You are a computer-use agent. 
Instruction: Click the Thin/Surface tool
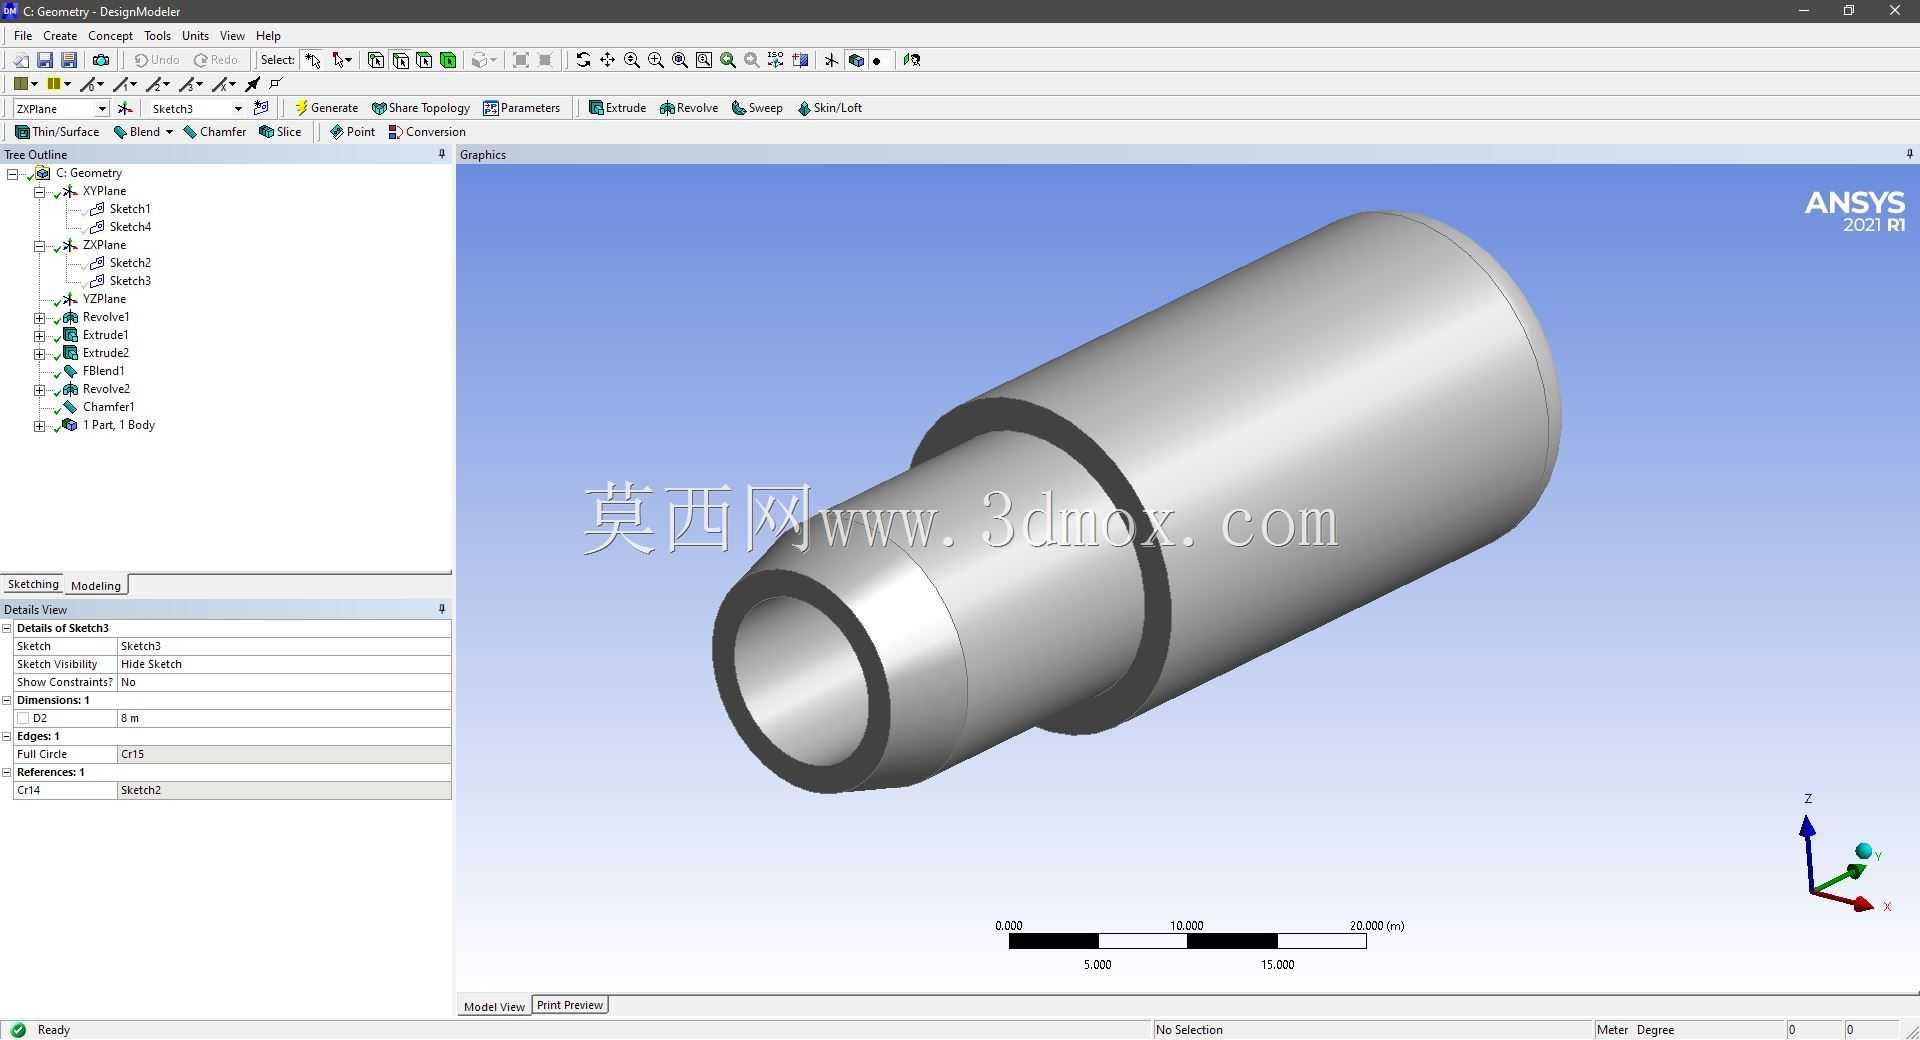(x=57, y=132)
